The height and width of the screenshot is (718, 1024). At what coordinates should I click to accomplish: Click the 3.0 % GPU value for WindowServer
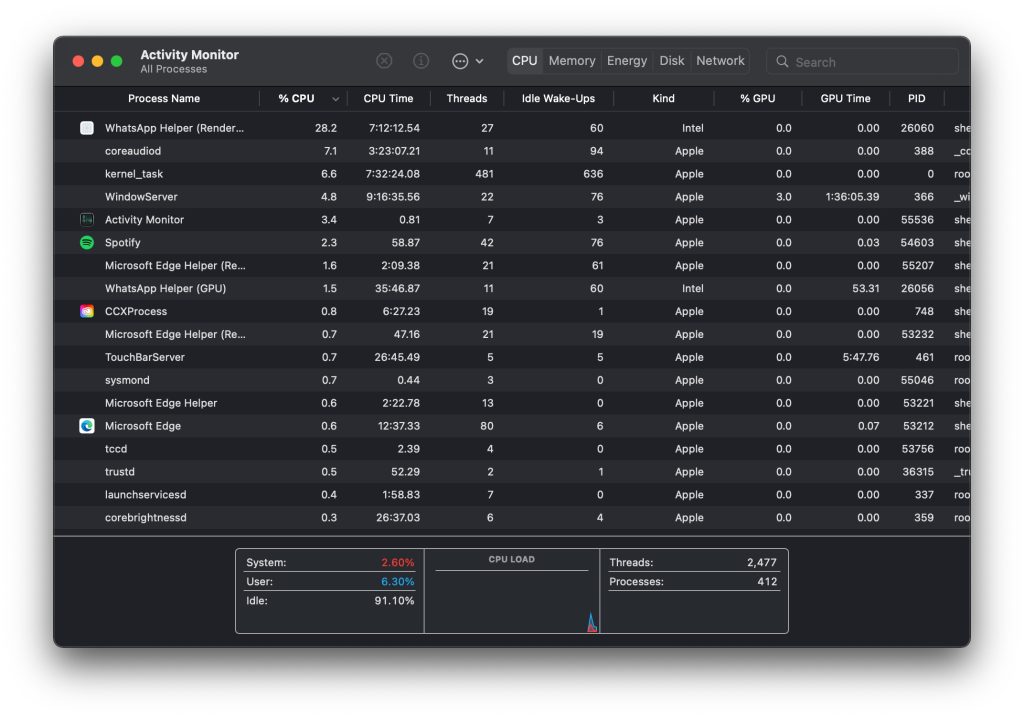click(x=784, y=197)
